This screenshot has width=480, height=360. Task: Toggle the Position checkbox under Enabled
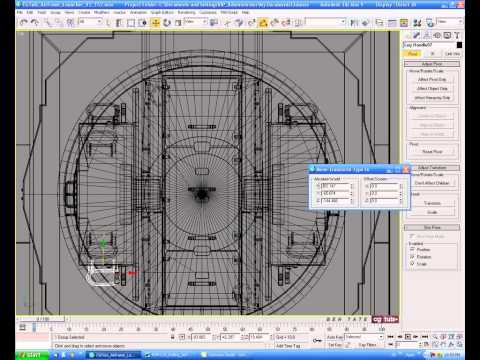coord(412,249)
